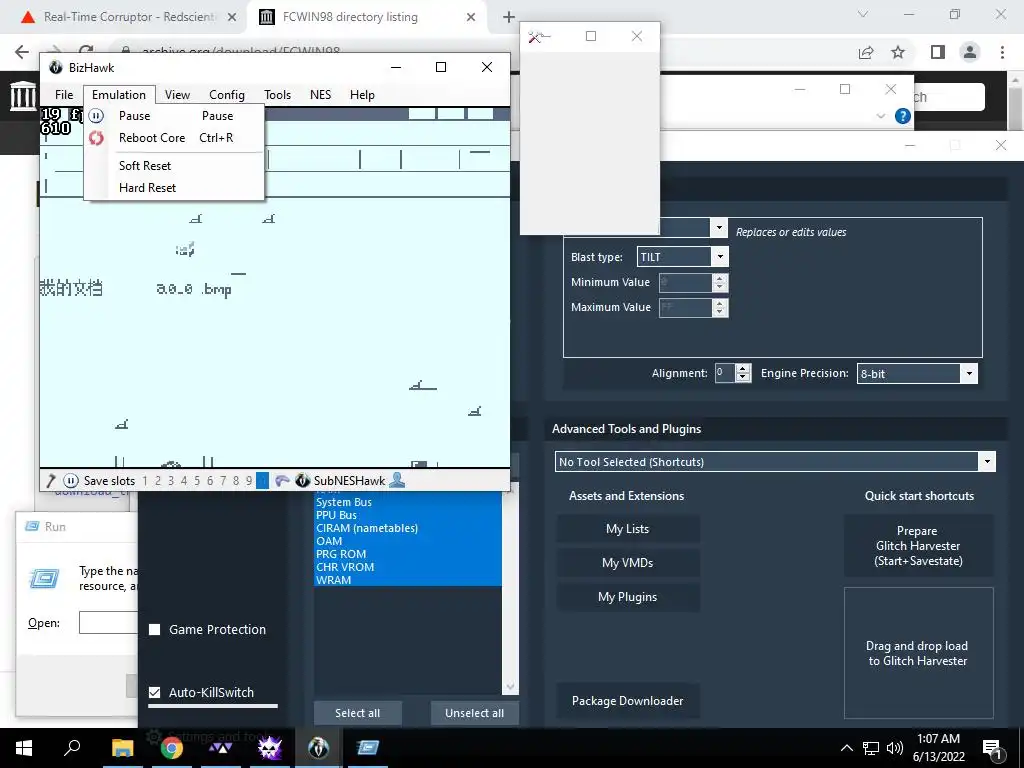Click Internet Archive logo icon
The height and width of the screenshot is (768, 1024).
23,96
